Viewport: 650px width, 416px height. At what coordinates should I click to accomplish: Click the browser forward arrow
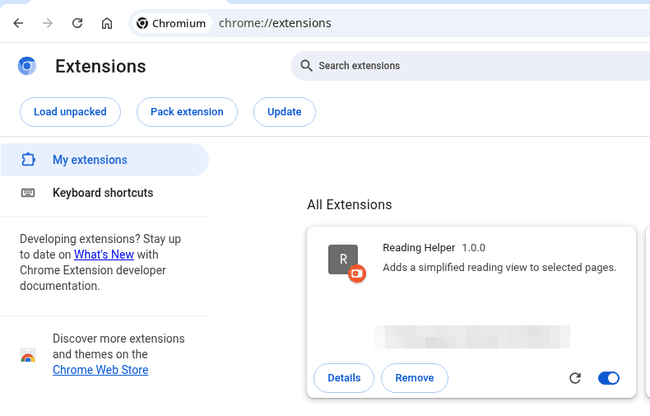(x=48, y=23)
